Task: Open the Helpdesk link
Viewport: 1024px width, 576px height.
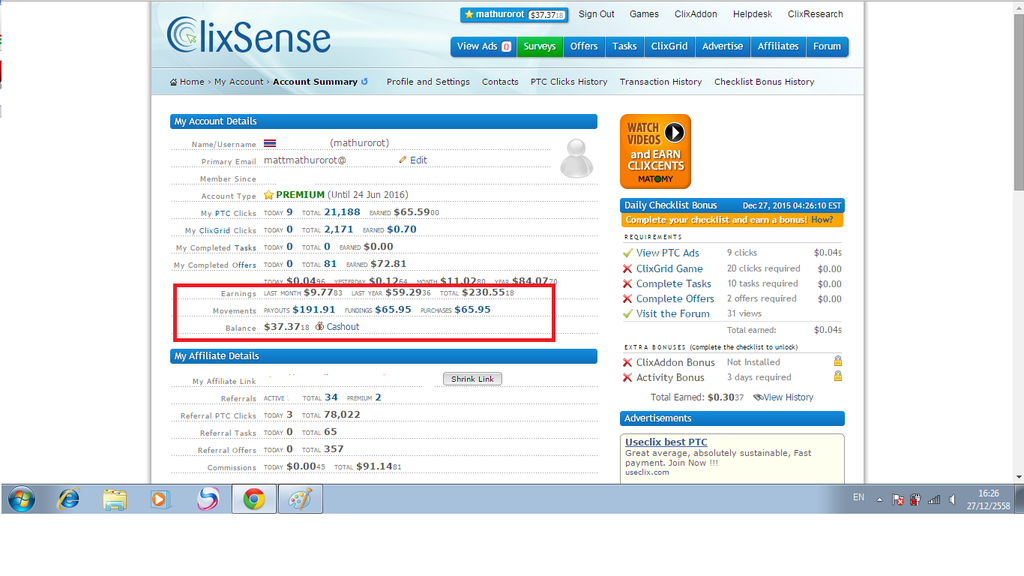Action: click(752, 14)
